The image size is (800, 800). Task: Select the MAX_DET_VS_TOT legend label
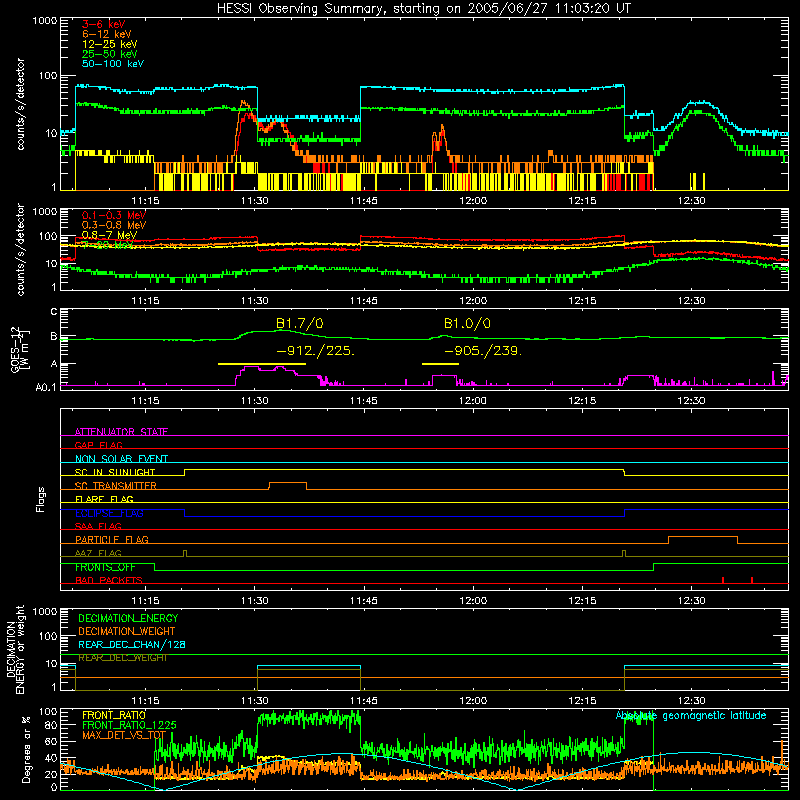(x=124, y=735)
